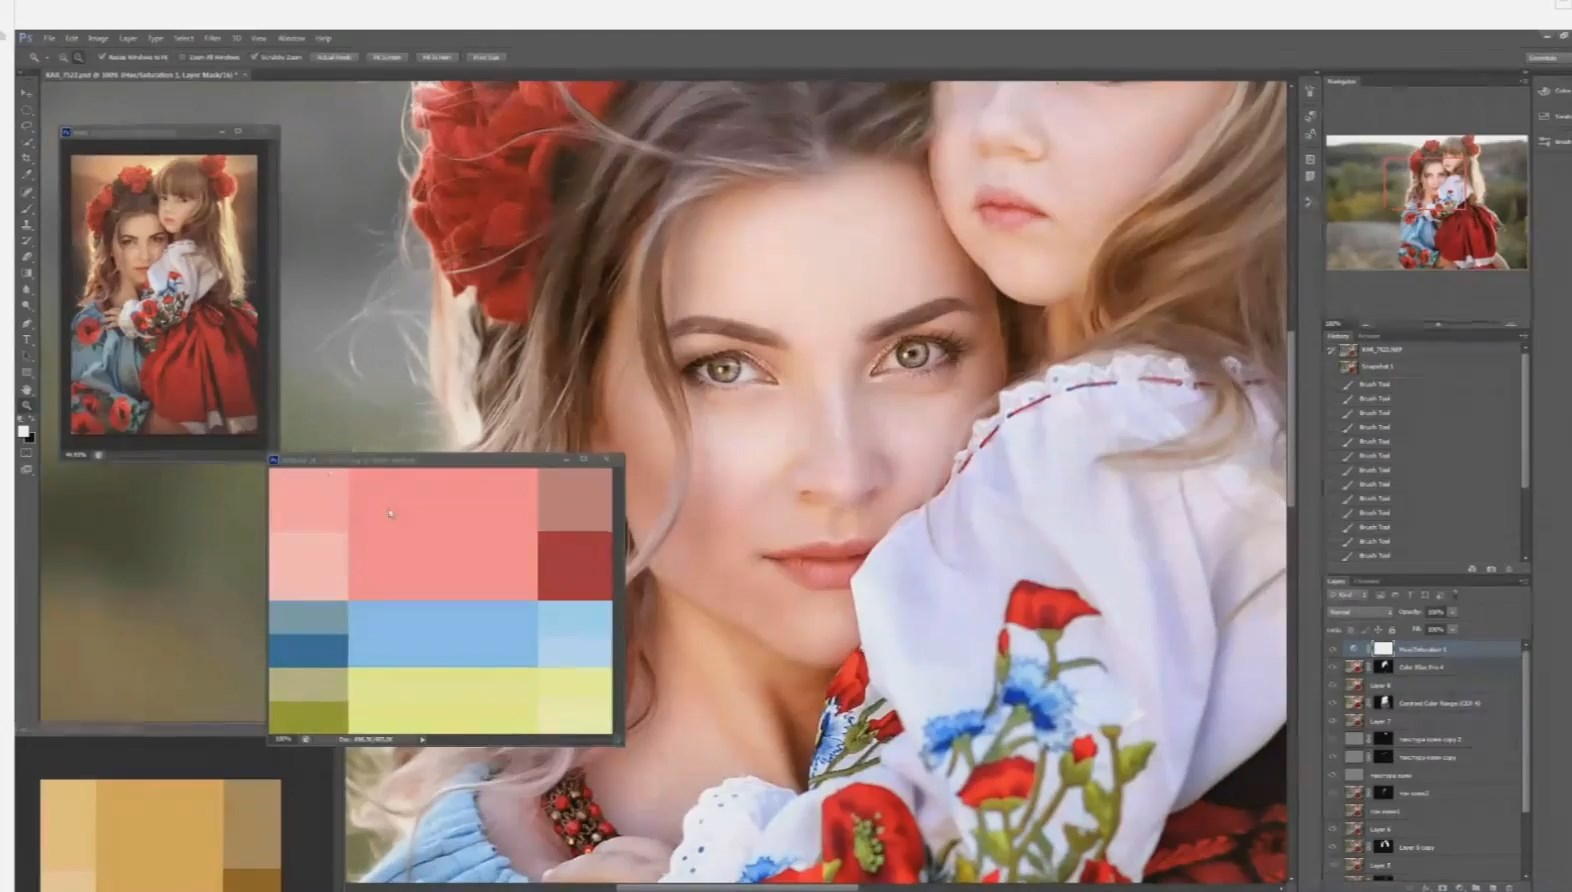Hide the Hue/Saturation 1 layer
The image size is (1572, 892).
click(1332, 649)
